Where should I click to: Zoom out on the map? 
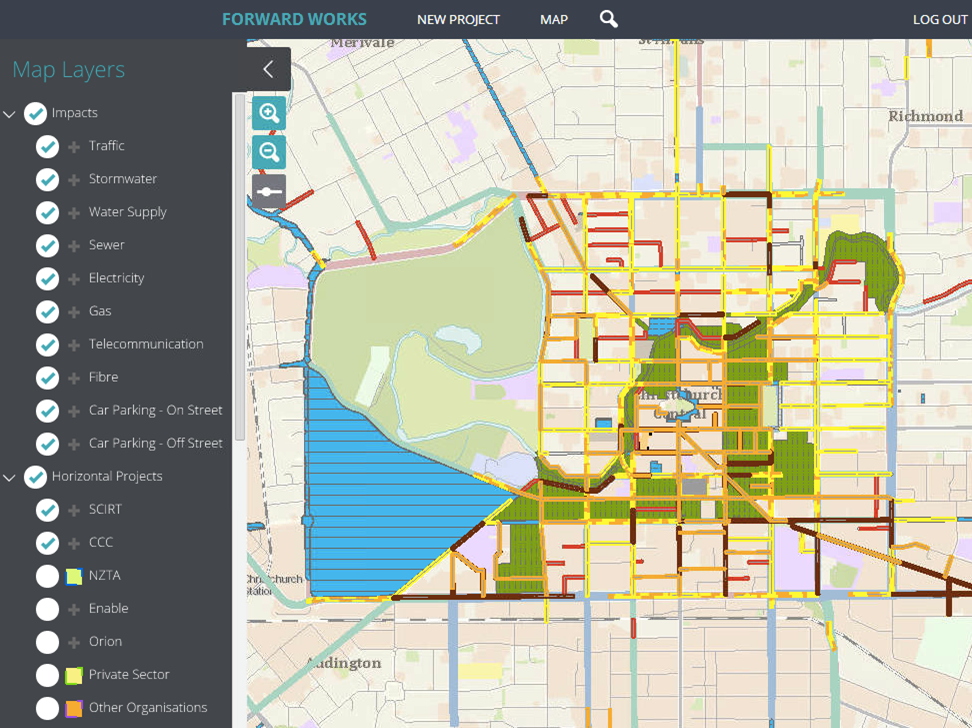coord(269,152)
